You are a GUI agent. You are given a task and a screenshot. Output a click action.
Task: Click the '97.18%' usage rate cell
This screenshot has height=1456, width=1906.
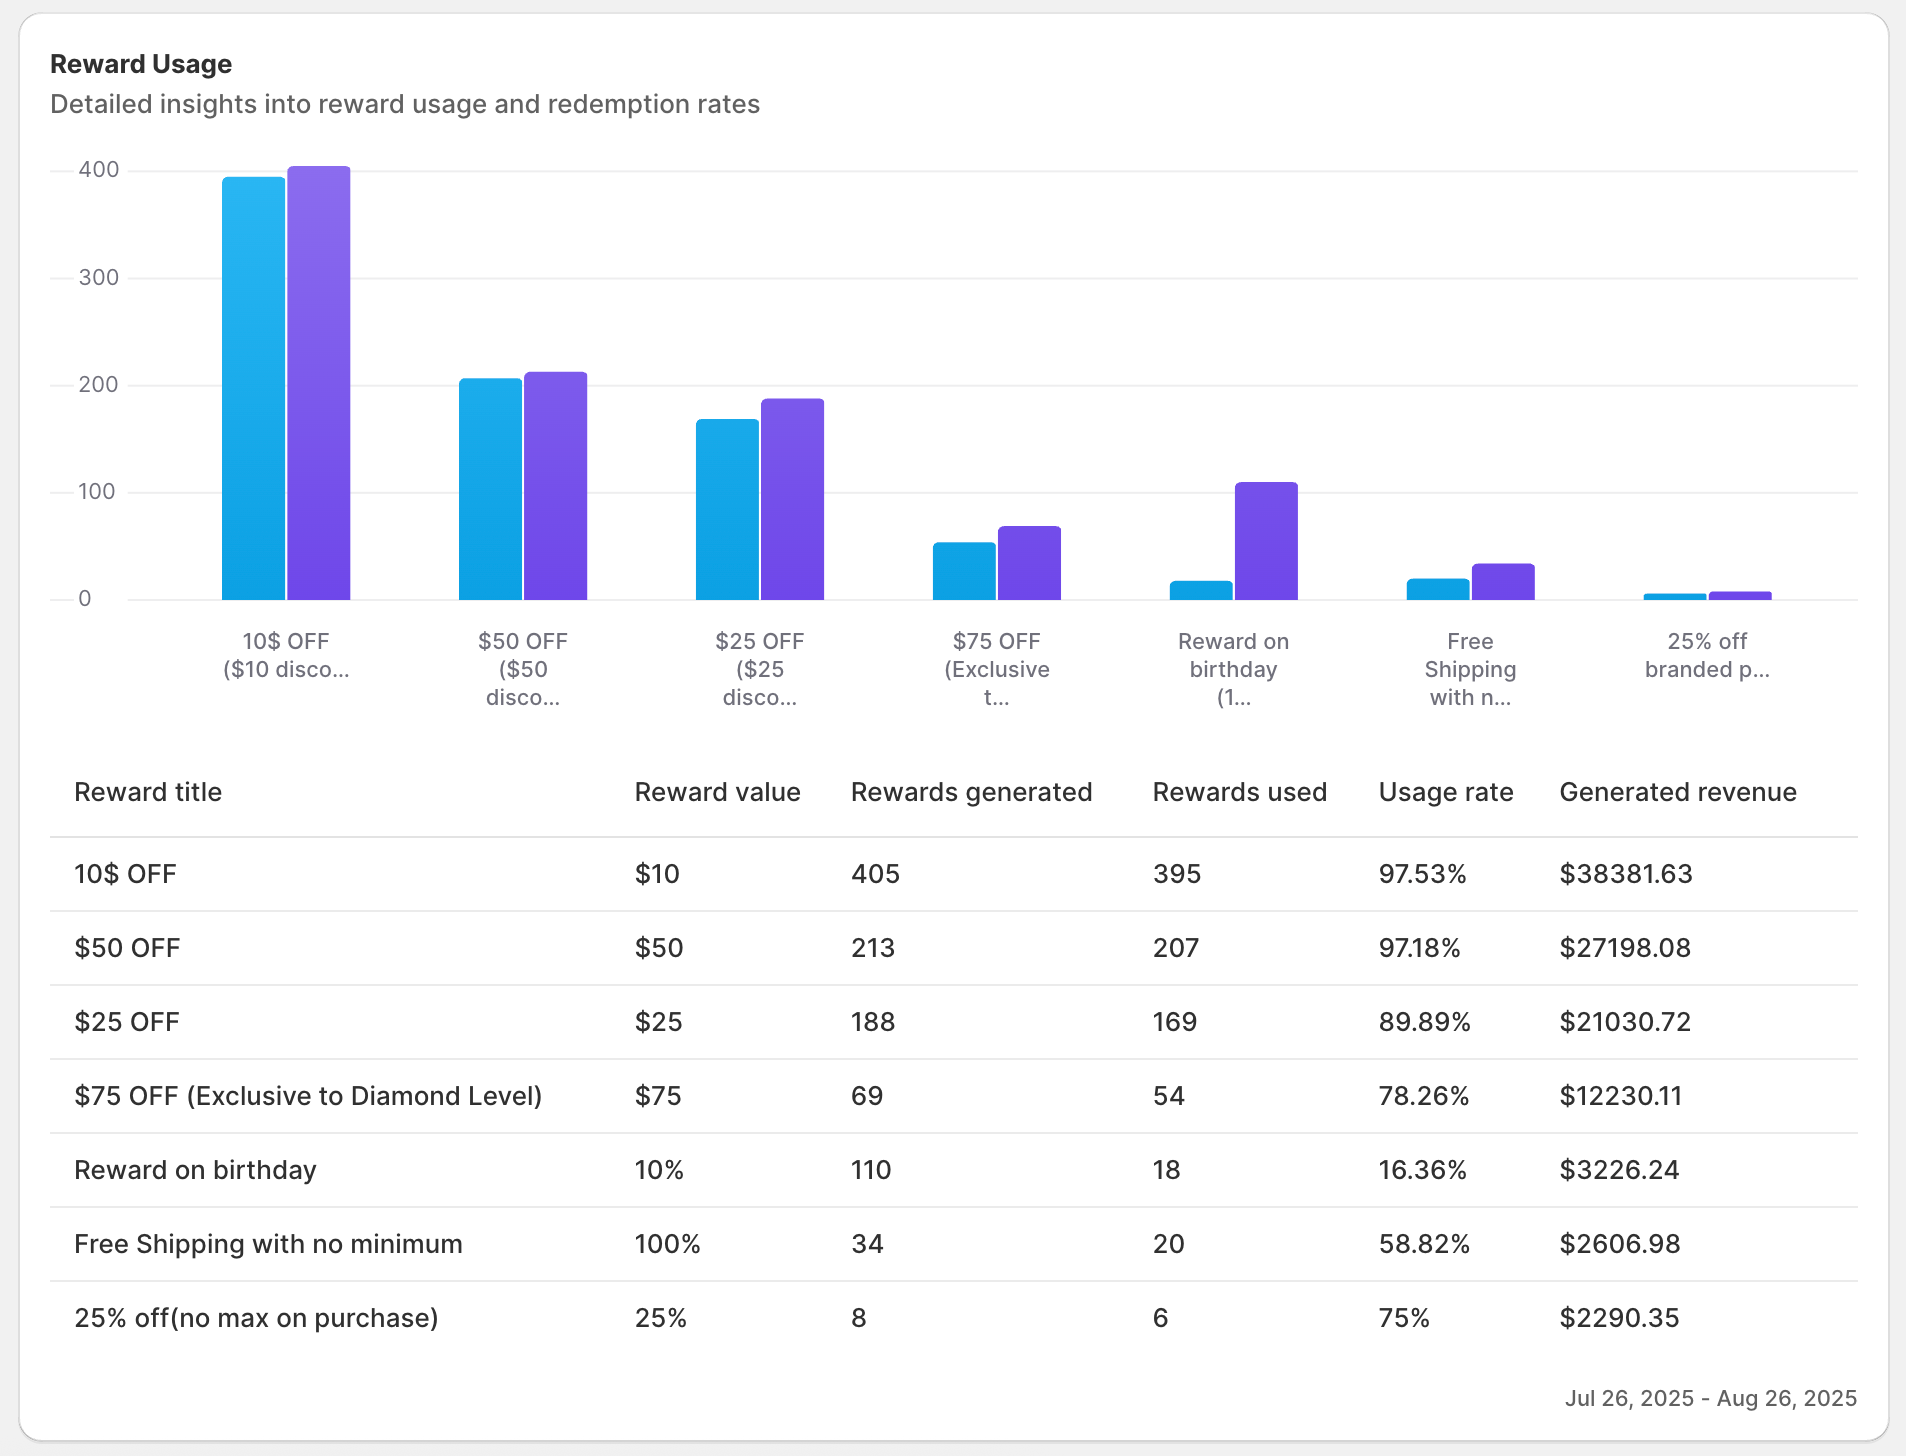[x=1420, y=948]
